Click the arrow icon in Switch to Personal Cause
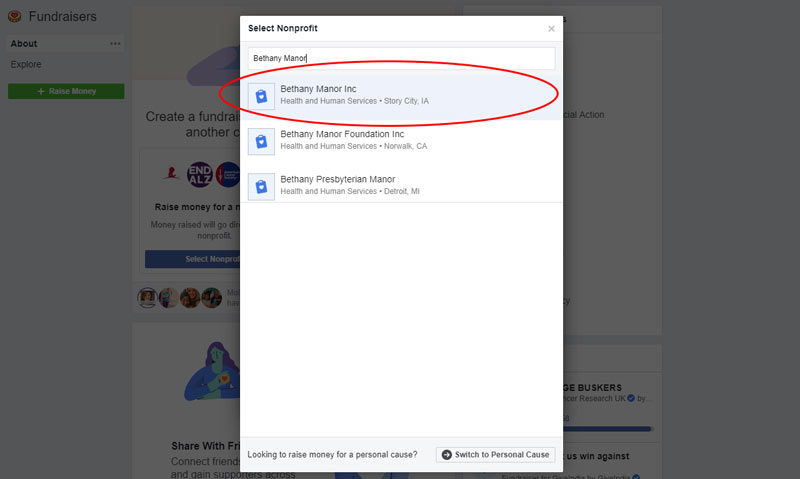Viewport: 800px width, 479px height. 446,455
